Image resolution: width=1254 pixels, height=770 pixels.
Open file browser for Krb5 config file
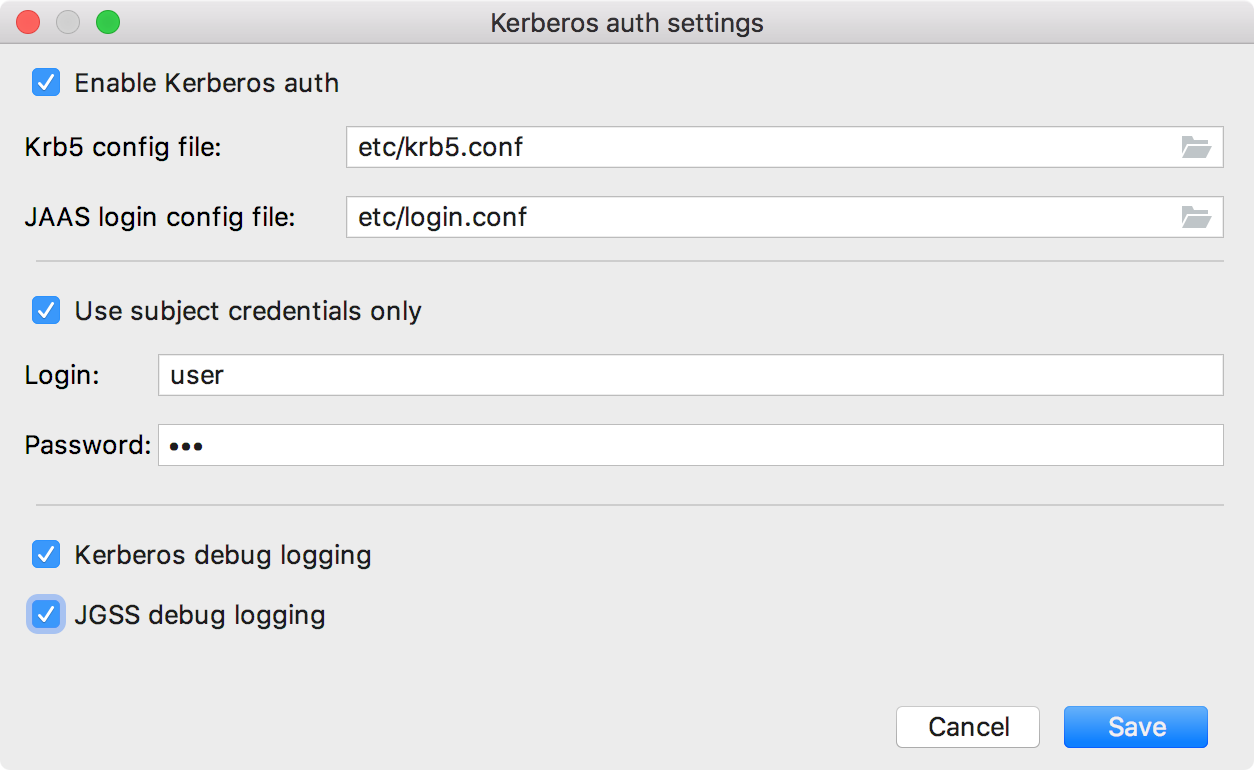coord(1199,147)
